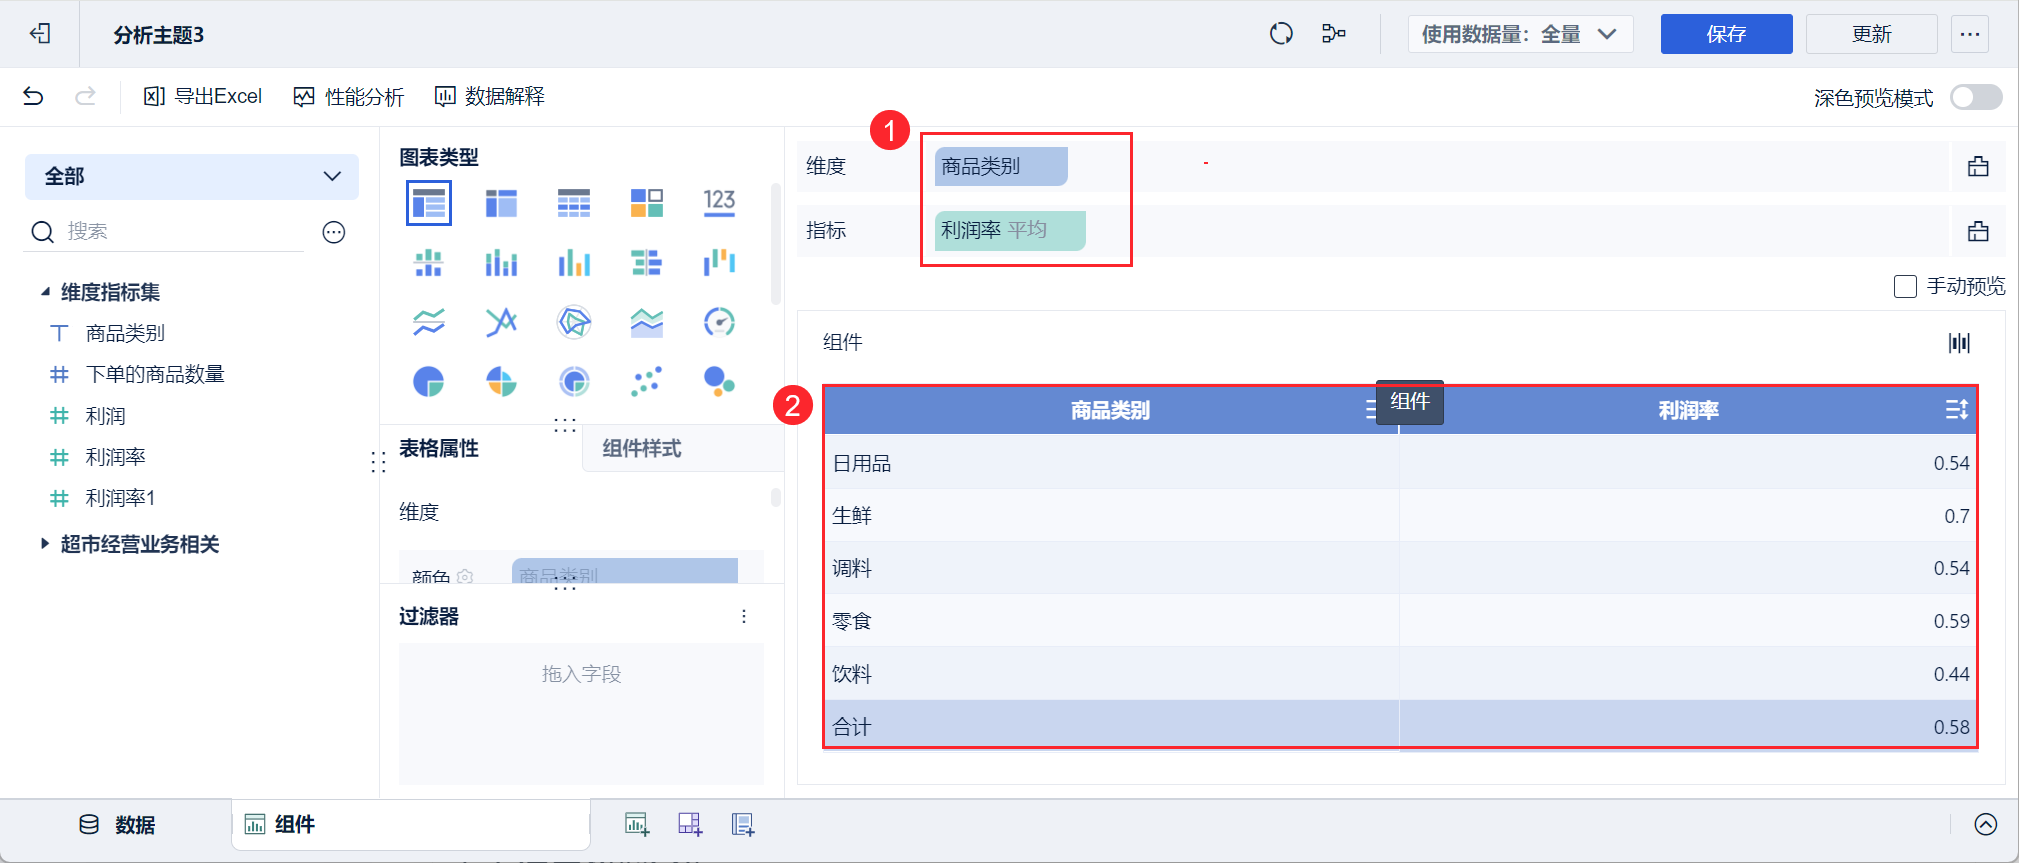Select the 123 indicator card chart icon
This screenshot has height=863, width=2019.
(719, 203)
